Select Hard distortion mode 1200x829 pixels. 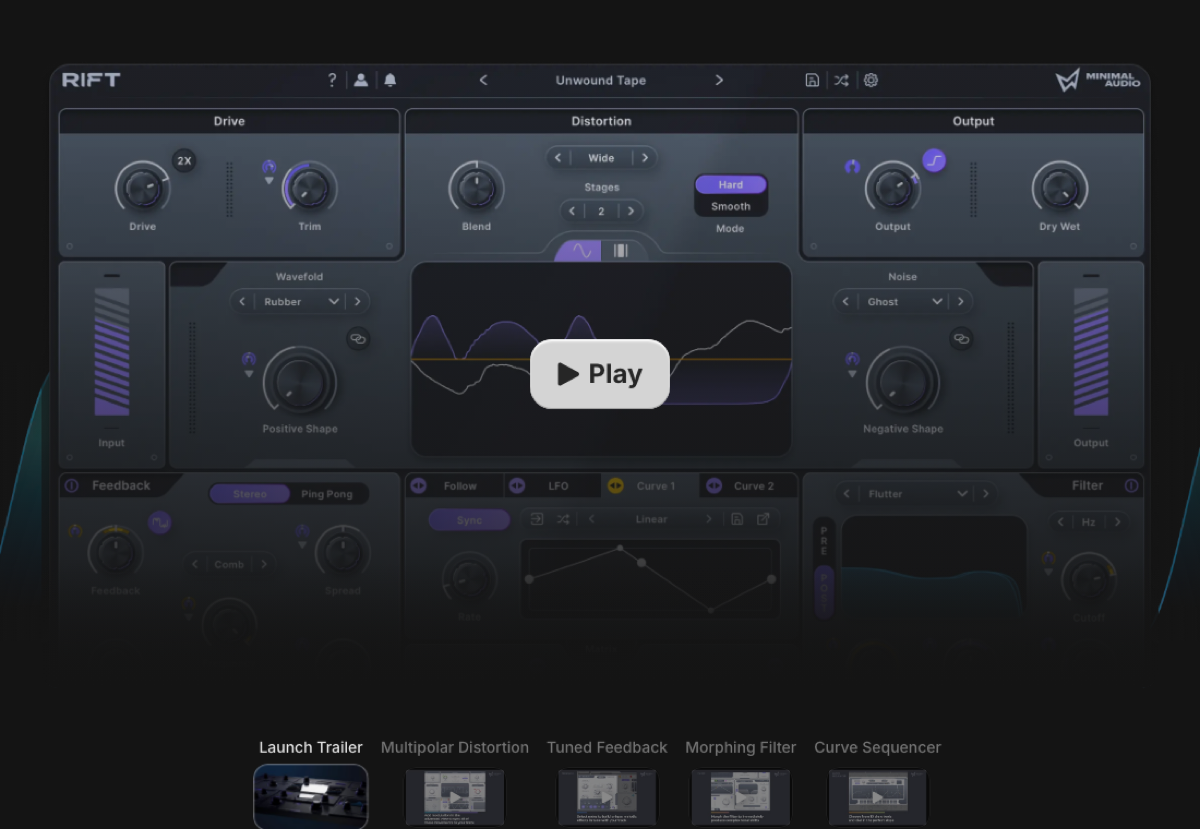click(731, 185)
